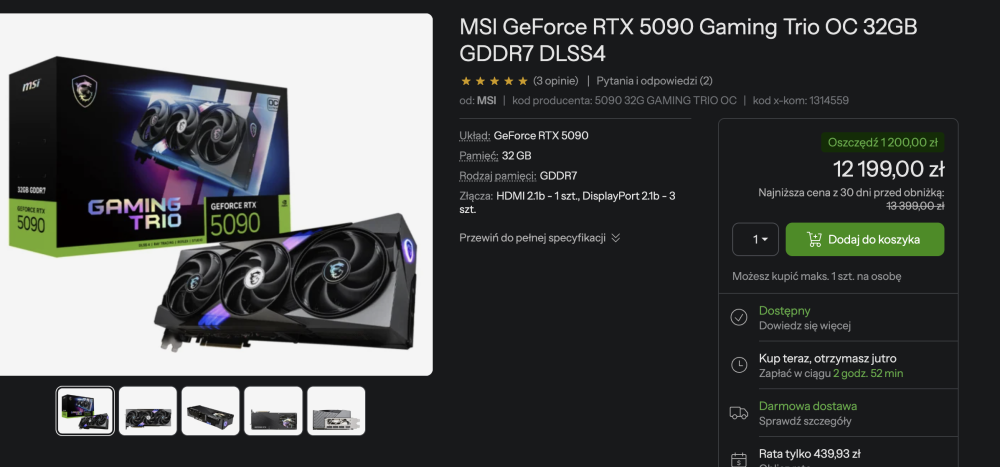The height and width of the screenshot is (467, 1000).
Task: Click the five-star rating icons
Action: click(x=494, y=81)
